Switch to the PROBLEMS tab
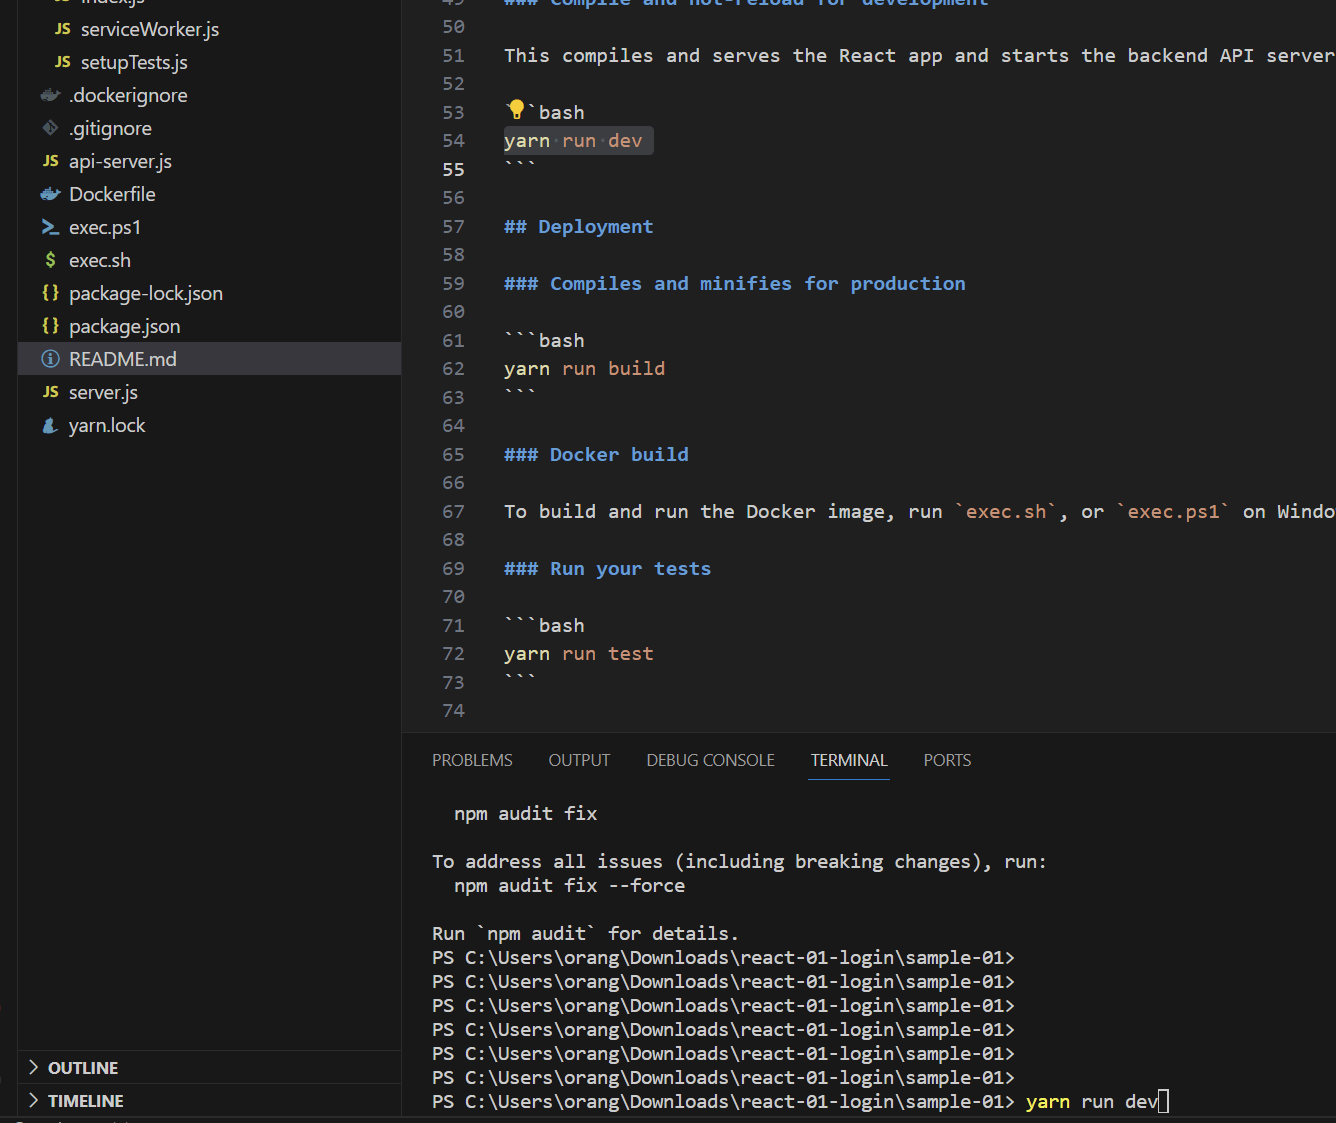 tap(472, 760)
